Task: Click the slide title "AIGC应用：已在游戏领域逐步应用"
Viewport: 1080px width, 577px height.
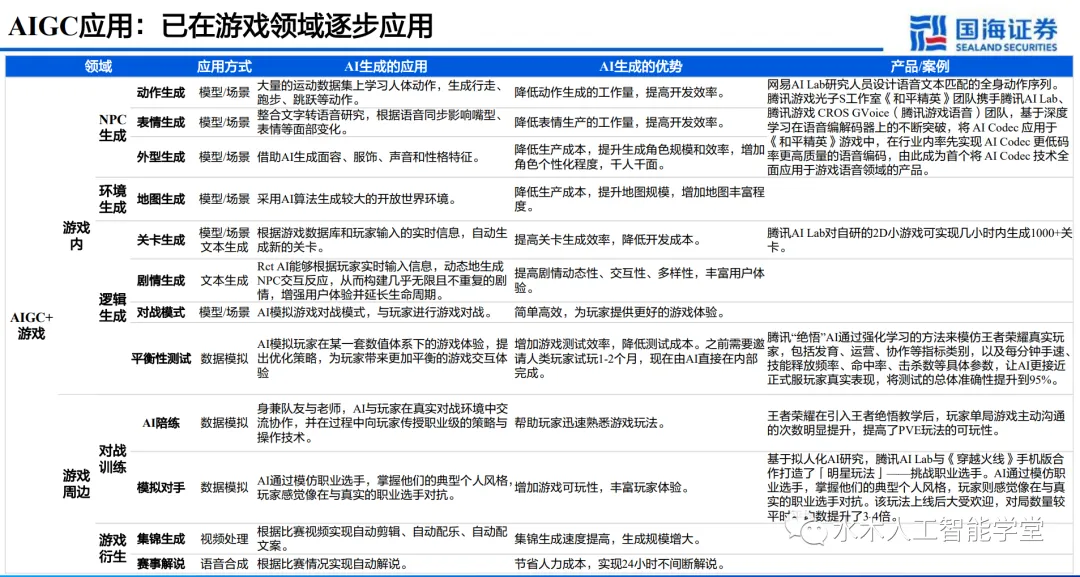Action: click(x=220, y=25)
